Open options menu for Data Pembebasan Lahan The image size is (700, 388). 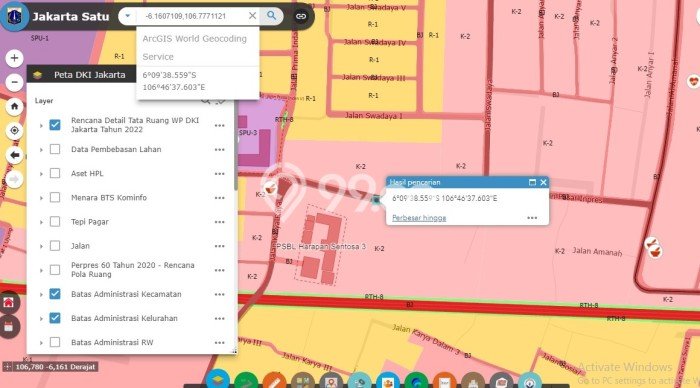click(x=219, y=150)
